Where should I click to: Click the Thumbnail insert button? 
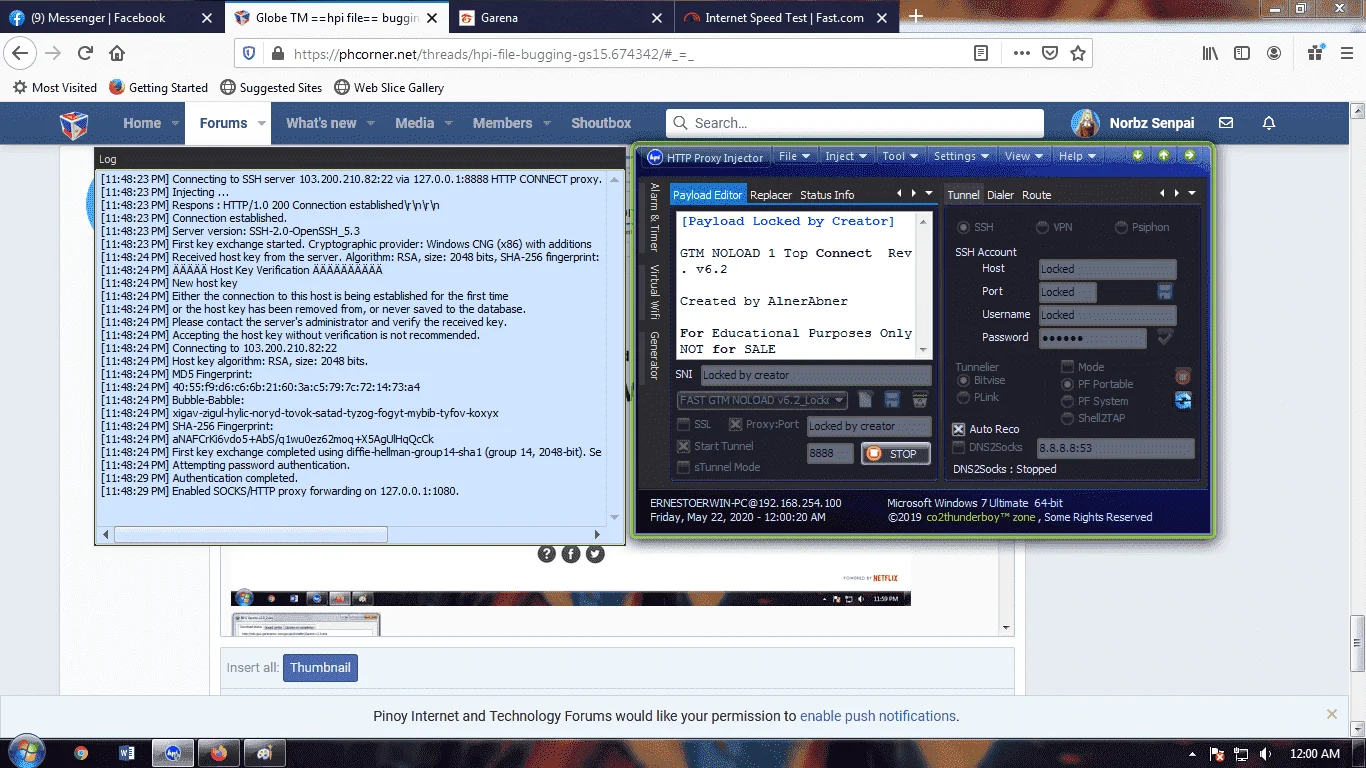(320, 668)
